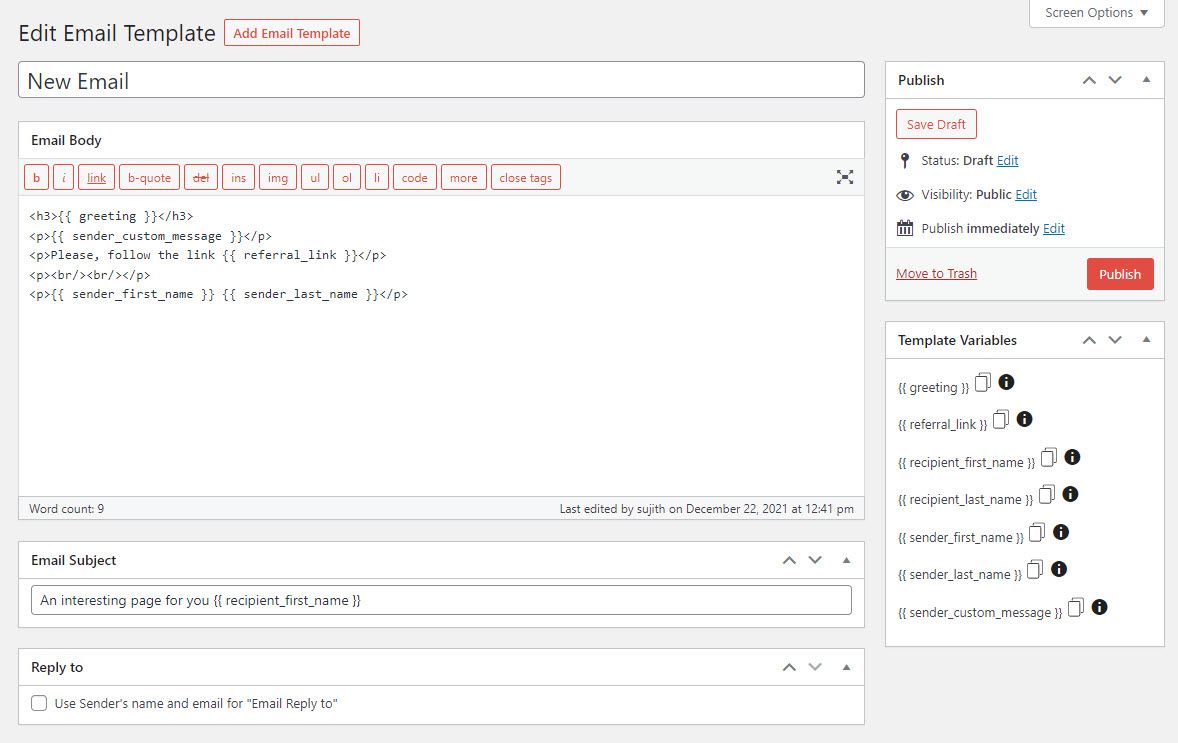1178x743 pixels.
Task: Show info about referral_link variable
Action: 1024,418
